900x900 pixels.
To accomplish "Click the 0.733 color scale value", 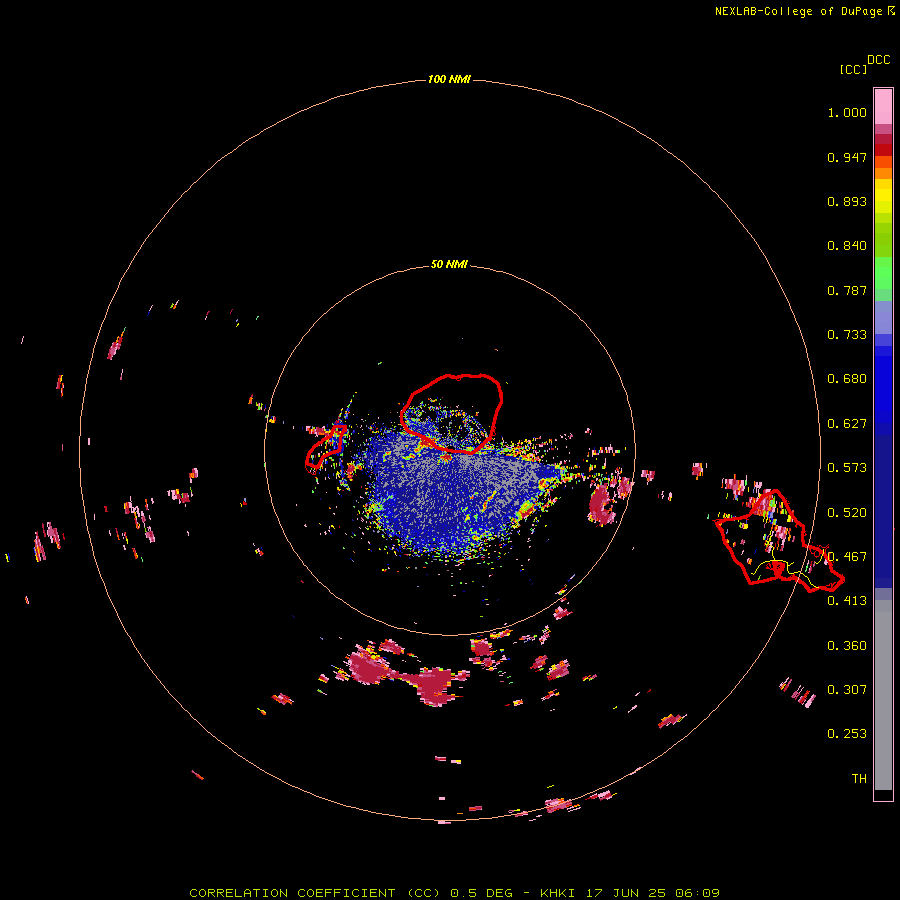I will (x=847, y=335).
